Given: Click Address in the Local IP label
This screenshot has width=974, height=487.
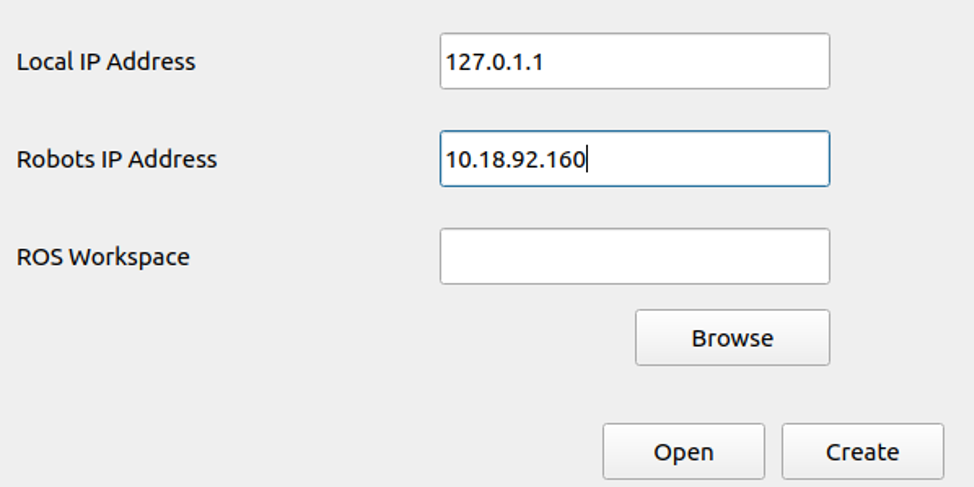Looking at the screenshot, I should [150, 61].
